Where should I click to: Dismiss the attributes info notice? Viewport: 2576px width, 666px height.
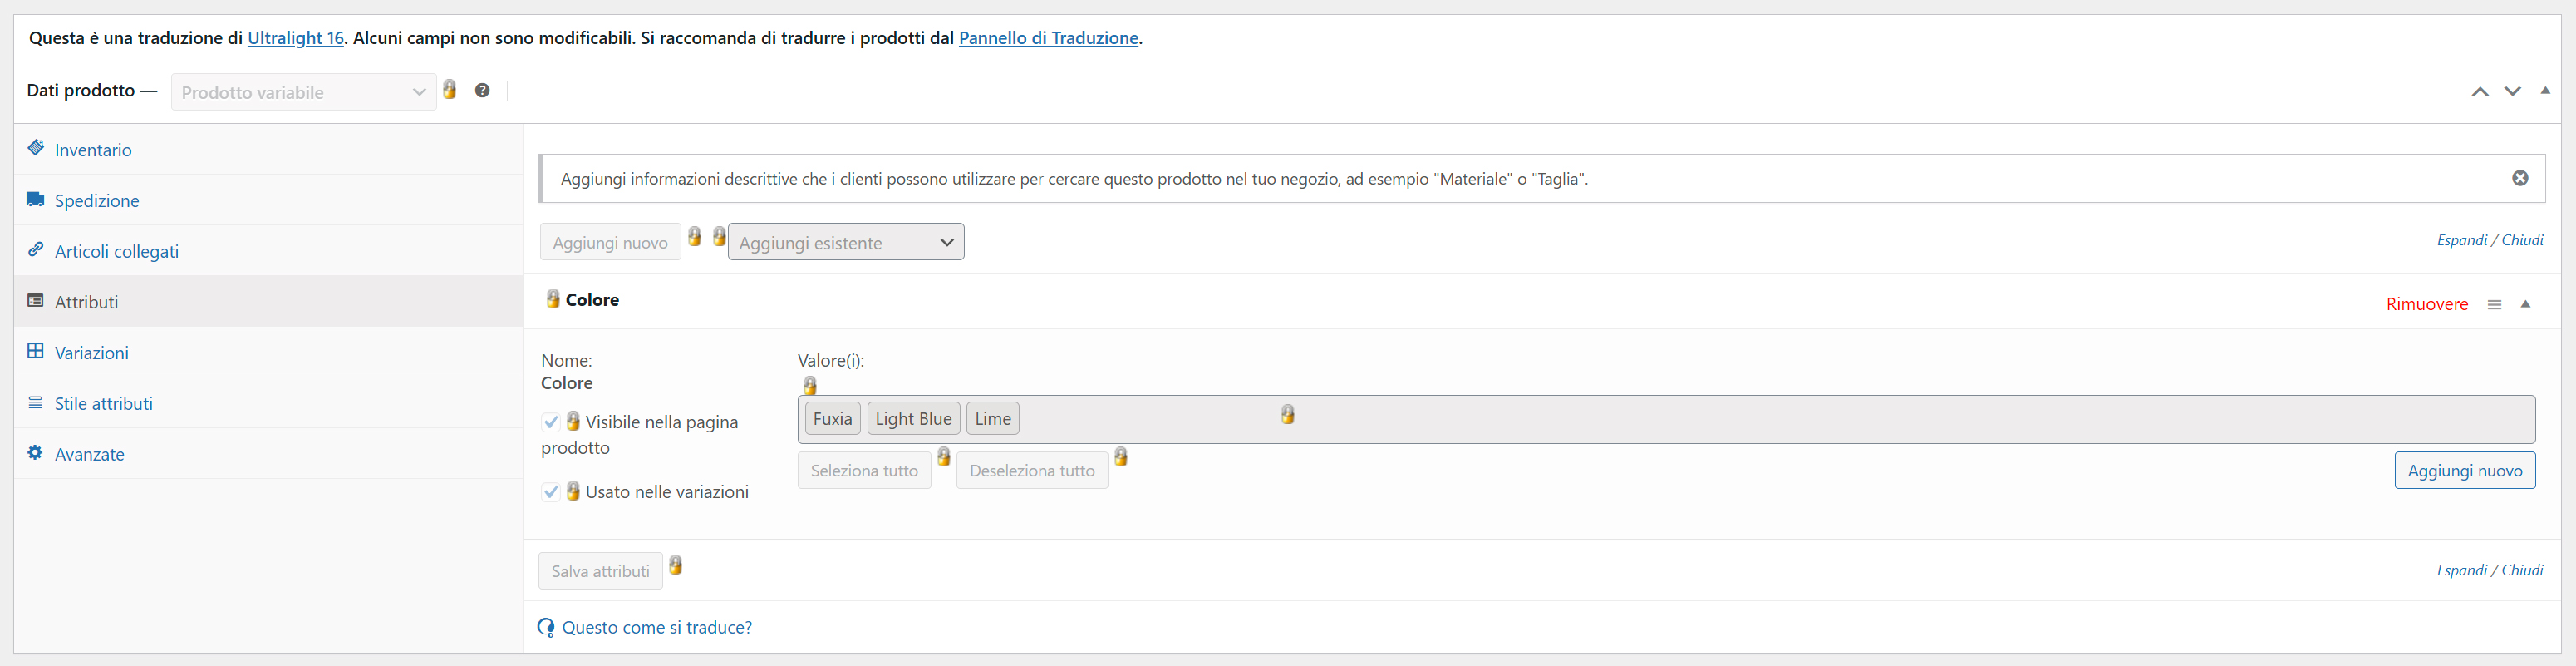(x=2520, y=178)
